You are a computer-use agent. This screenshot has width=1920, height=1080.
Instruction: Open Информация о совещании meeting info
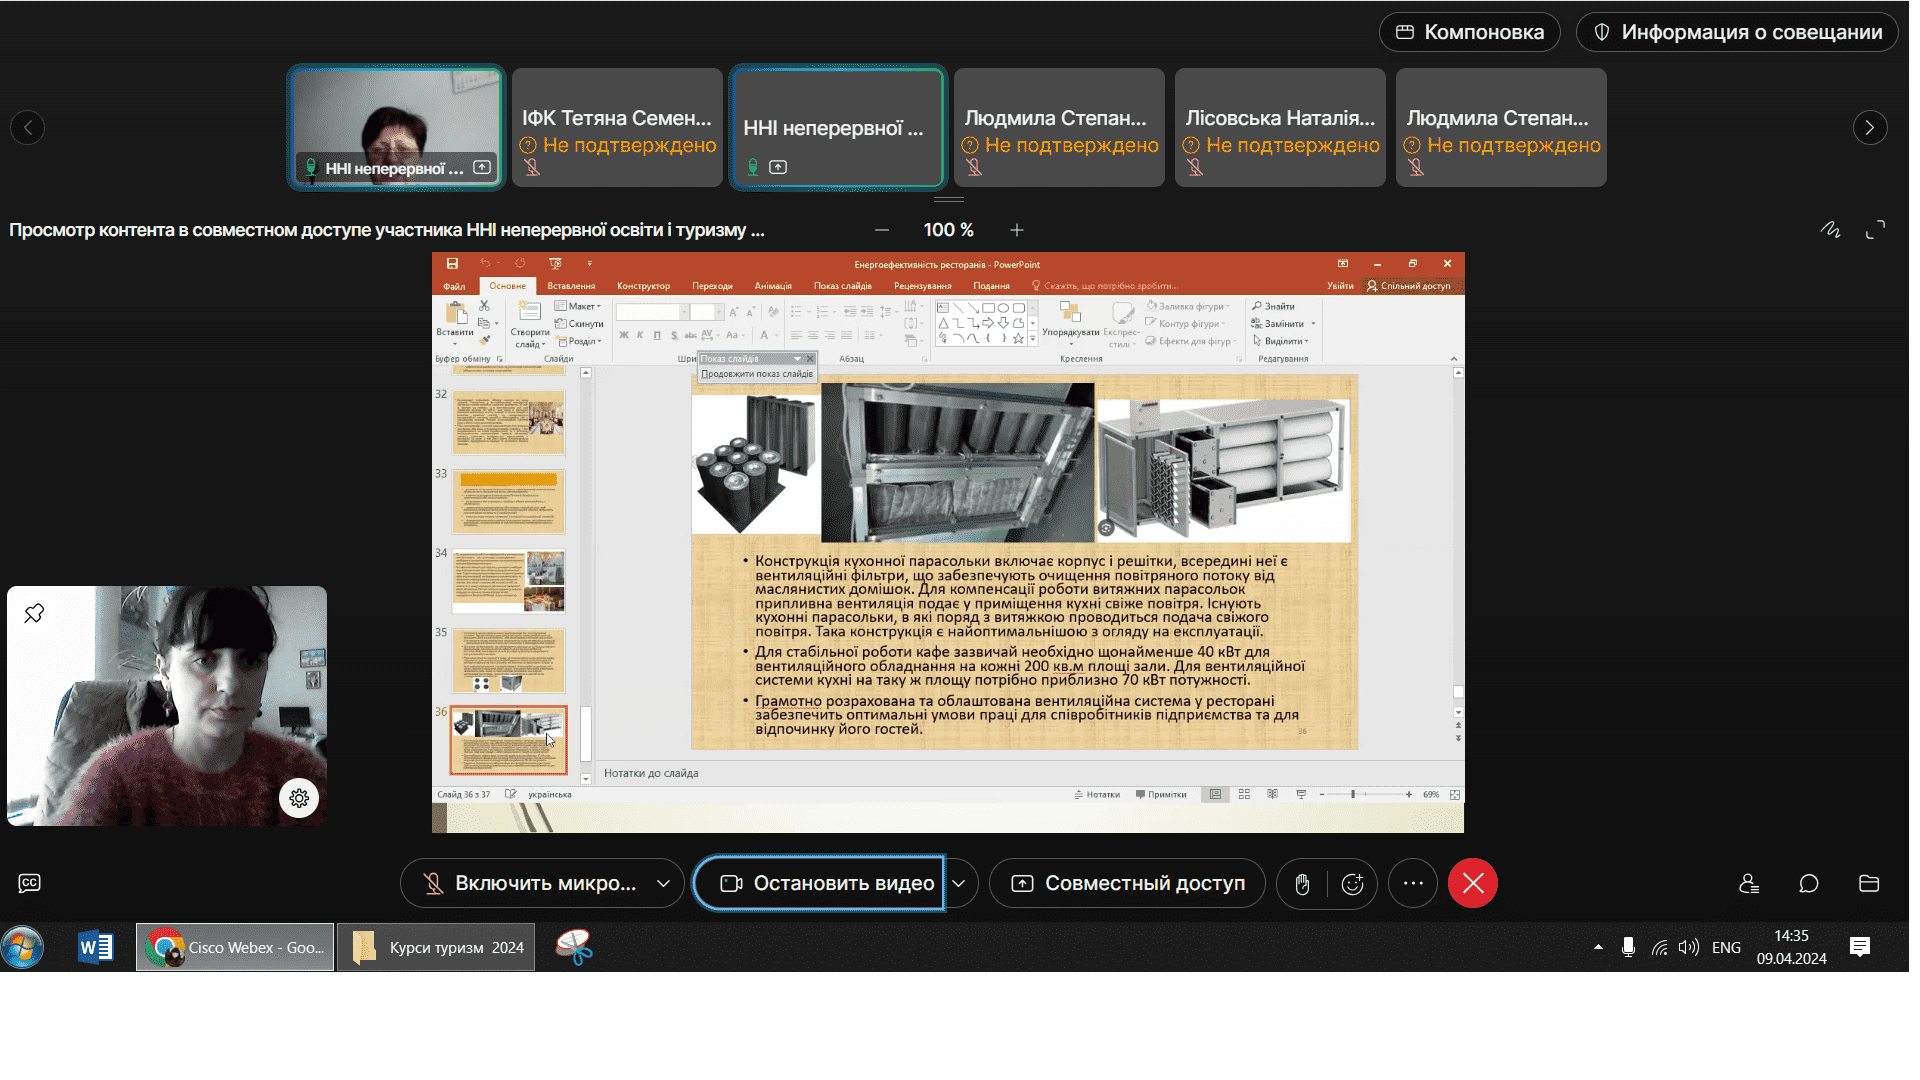click(x=1737, y=32)
